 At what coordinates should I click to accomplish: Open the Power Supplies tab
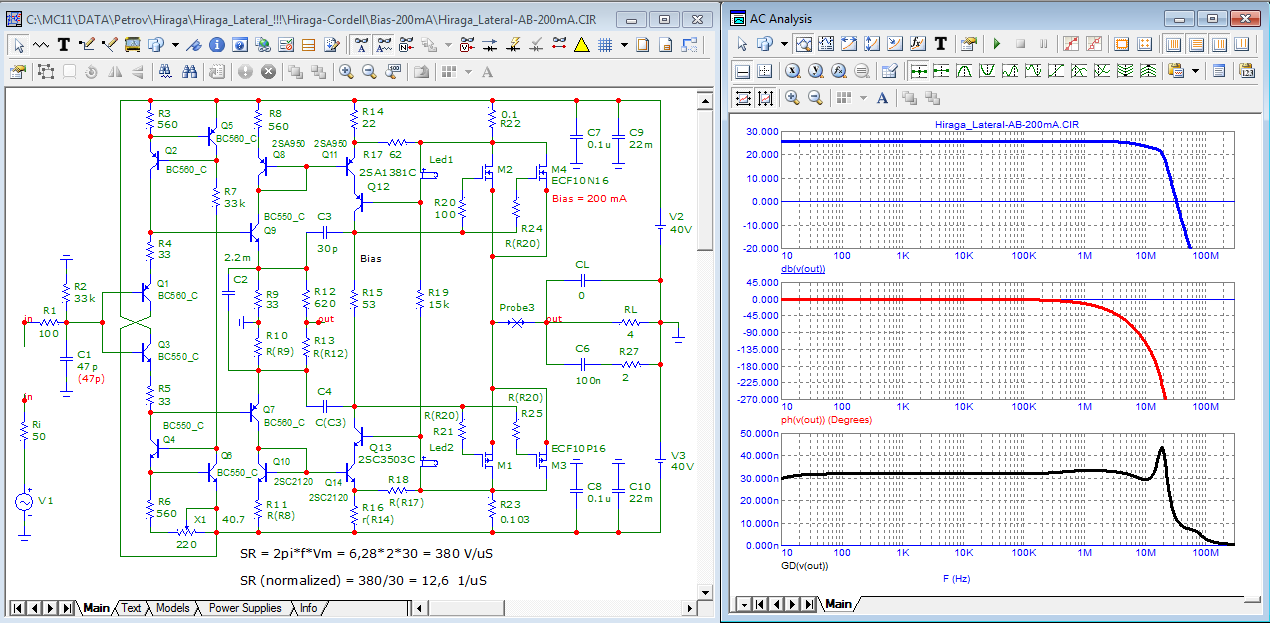click(x=245, y=608)
